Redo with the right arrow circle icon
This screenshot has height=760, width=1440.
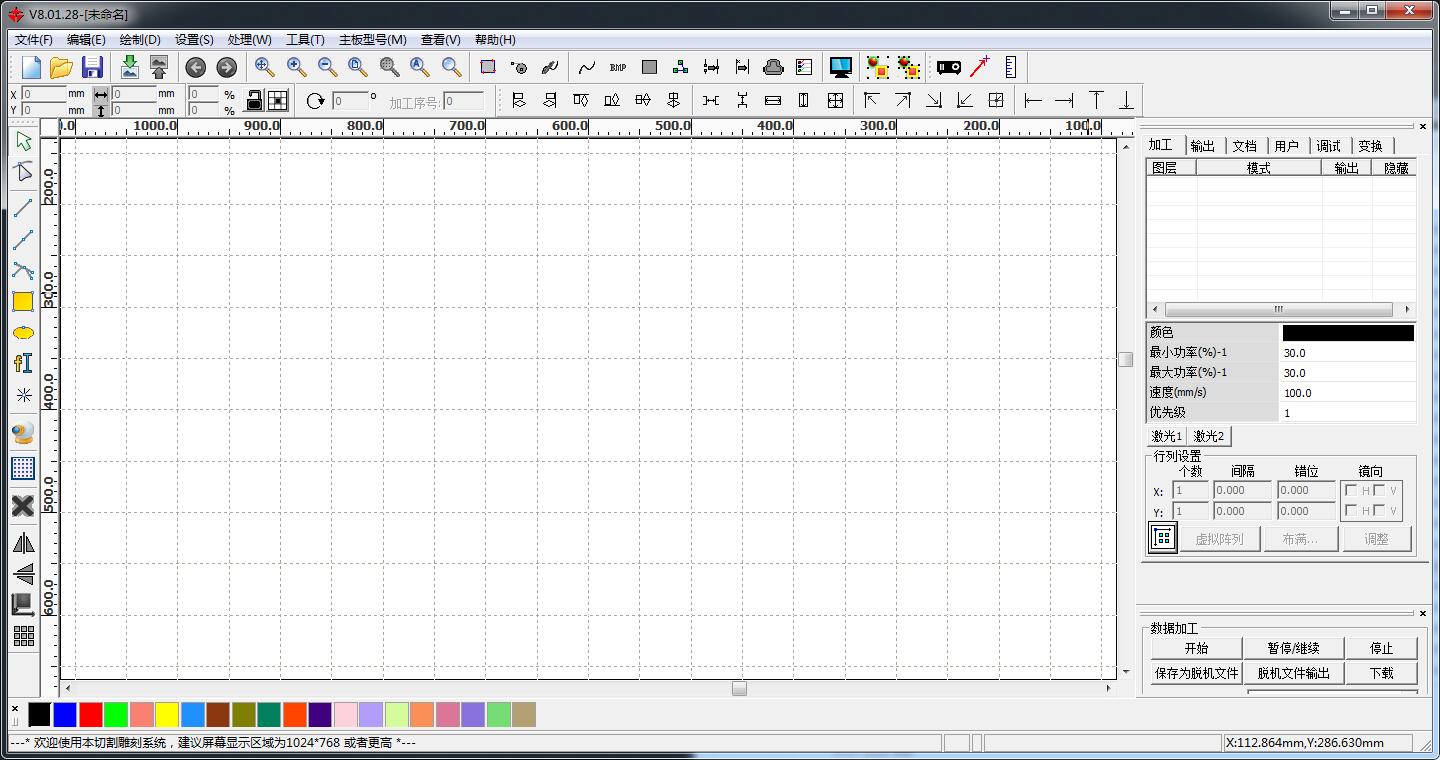point(227,67)
